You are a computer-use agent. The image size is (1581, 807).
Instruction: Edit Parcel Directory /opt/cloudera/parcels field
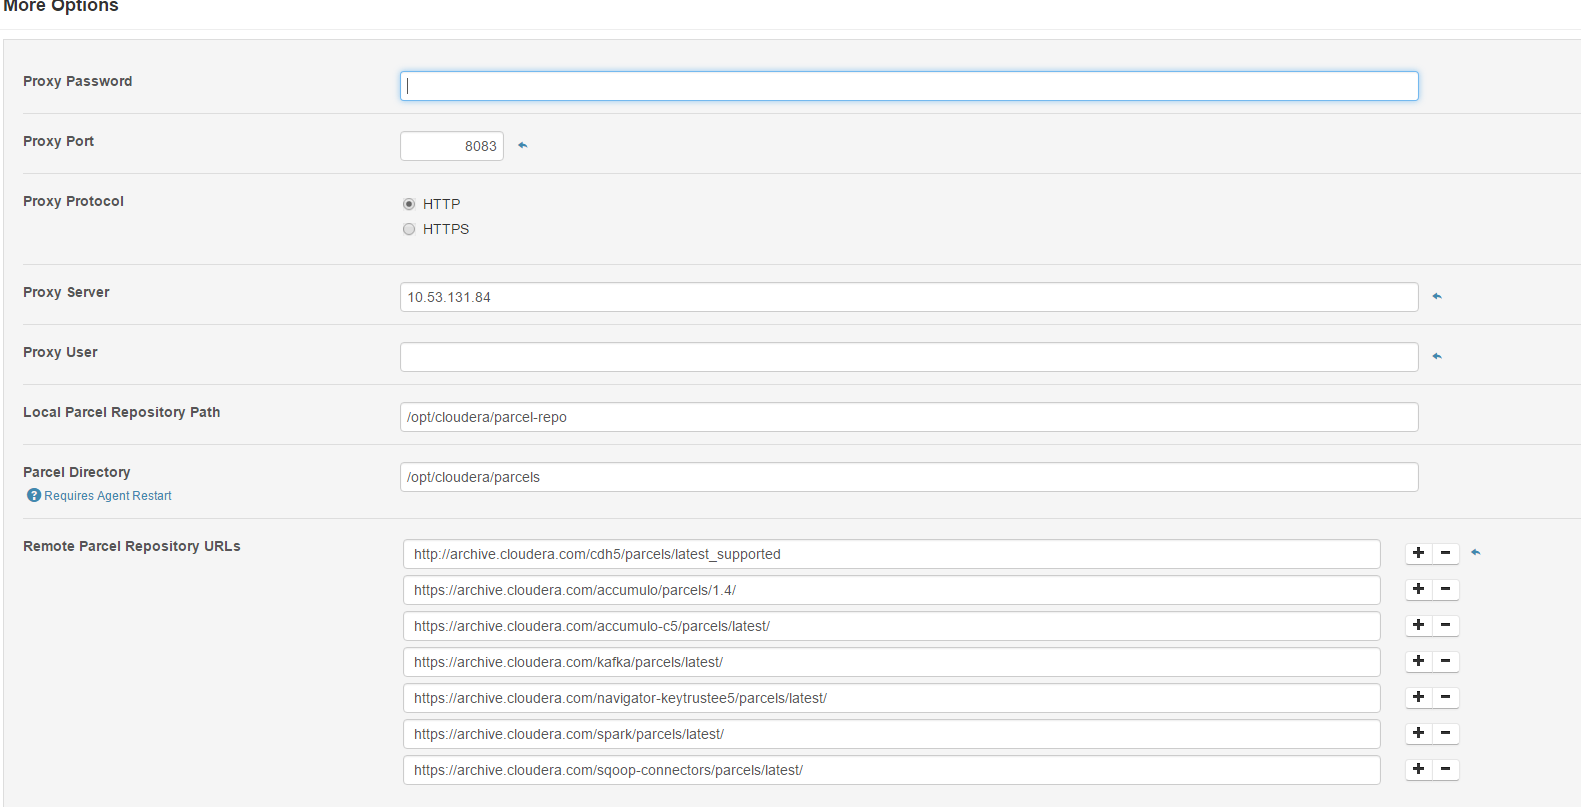click(909, 477)
